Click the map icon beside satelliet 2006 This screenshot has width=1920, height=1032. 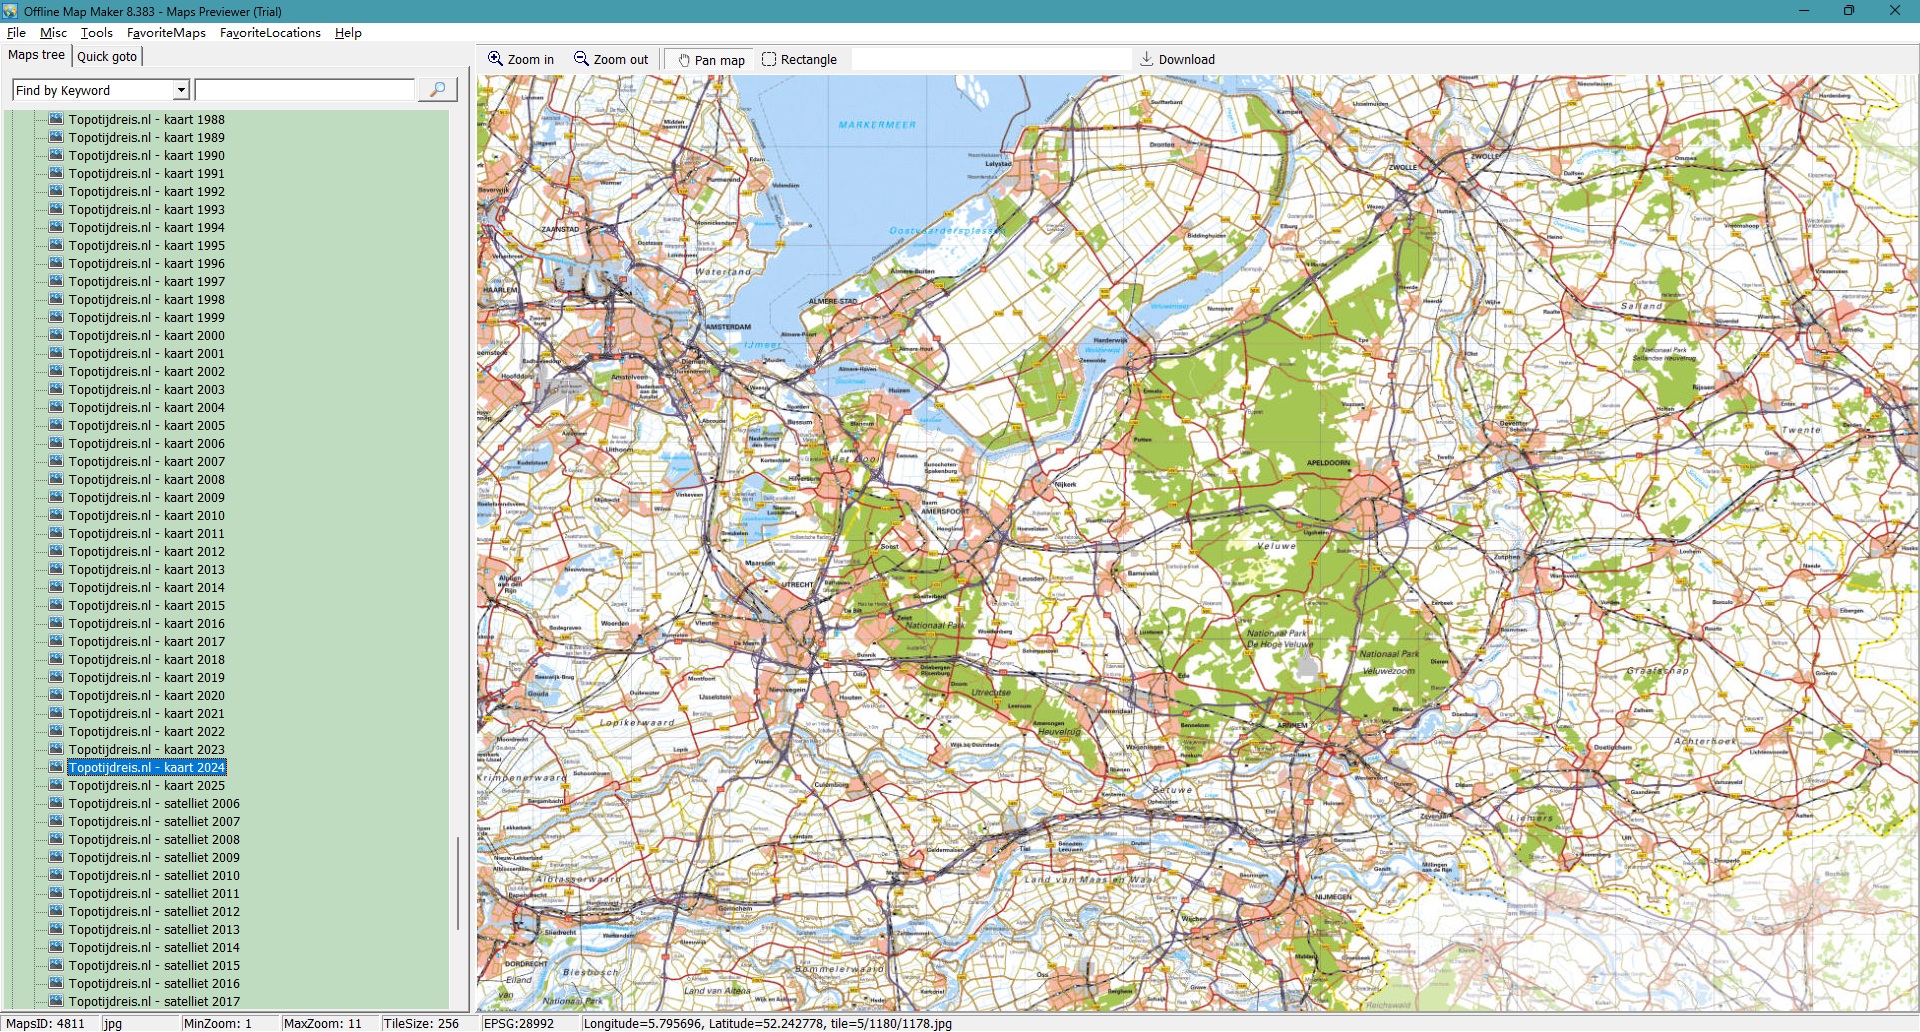coord(56,803)
